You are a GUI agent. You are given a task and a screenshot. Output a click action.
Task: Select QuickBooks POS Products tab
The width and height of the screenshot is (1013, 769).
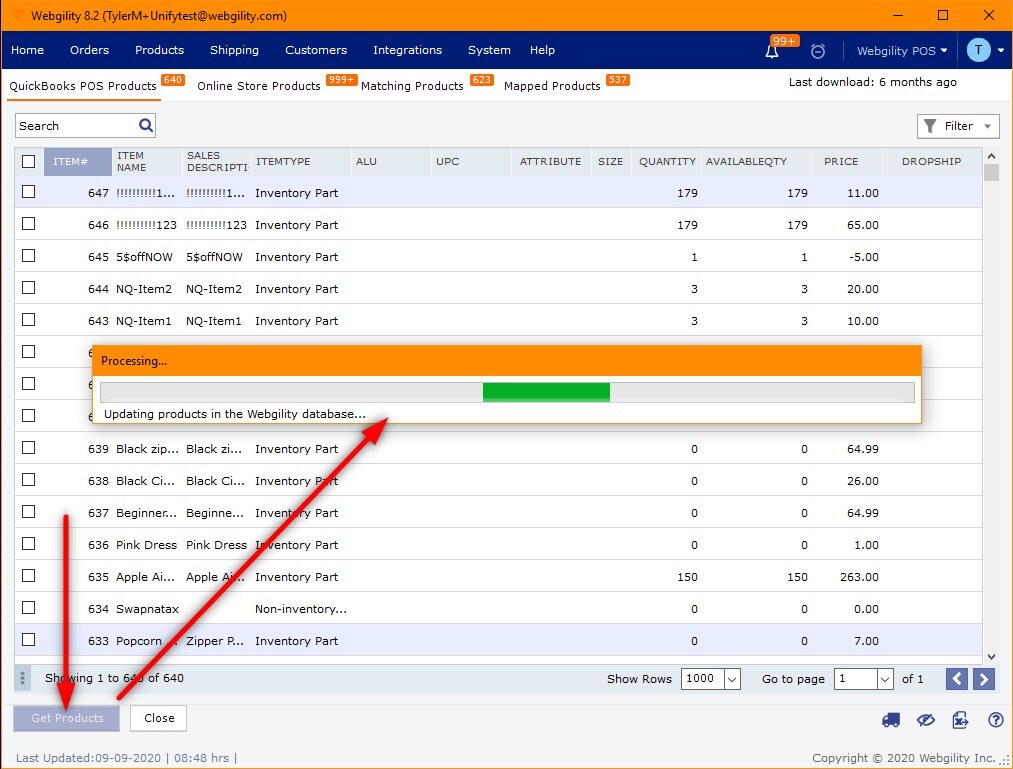tap(83, 86)
